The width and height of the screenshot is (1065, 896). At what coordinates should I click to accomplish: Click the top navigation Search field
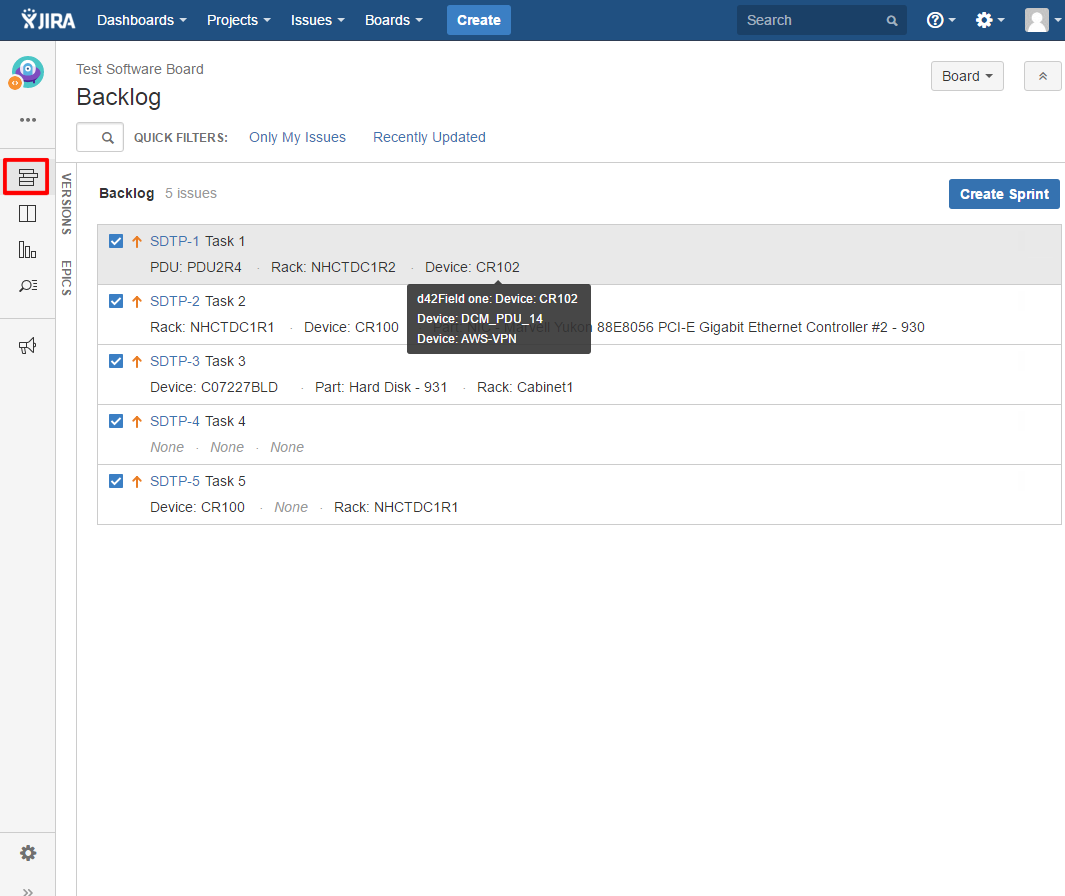[x=812, y=20]
